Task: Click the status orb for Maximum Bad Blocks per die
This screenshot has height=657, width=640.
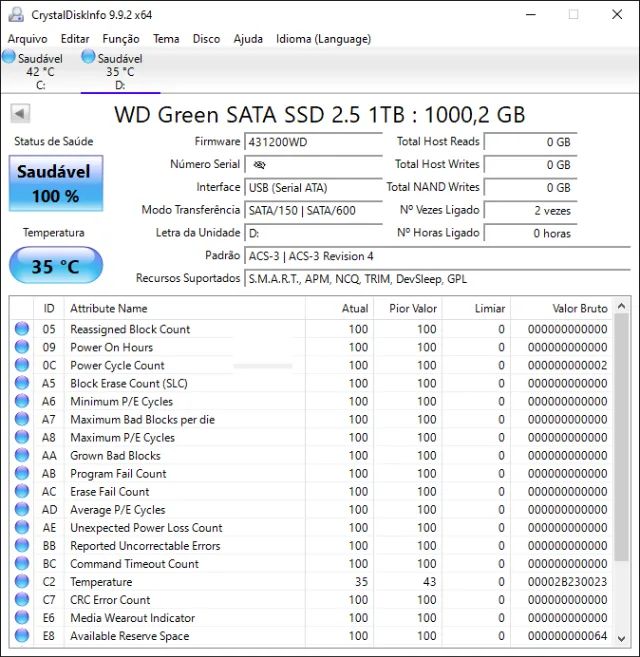Action: click(x=22, y=419)
